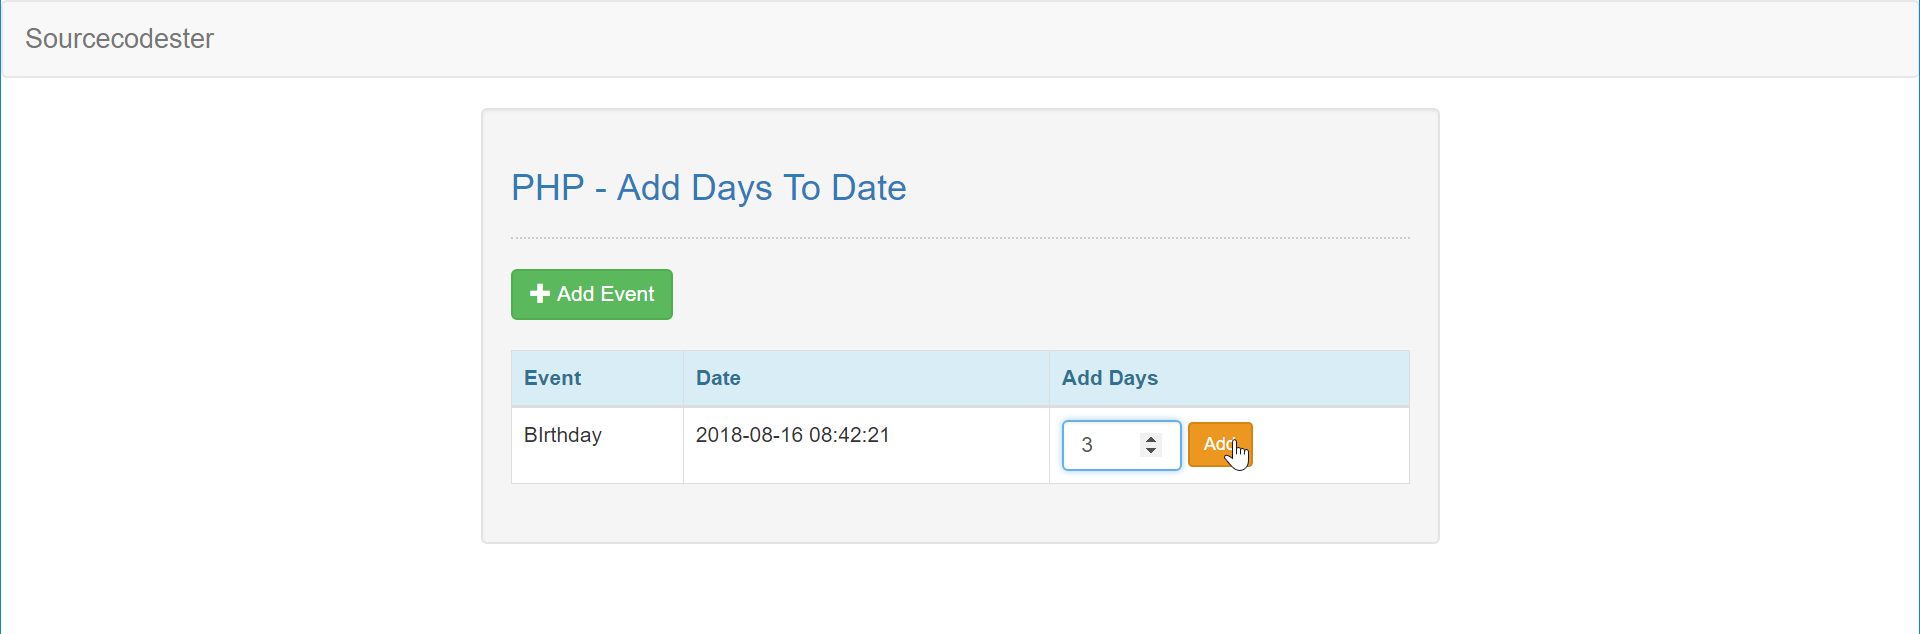Apply added days with the Add button
The width and height of the screenshot is (1920, 634).
[x=1219, y=445]
